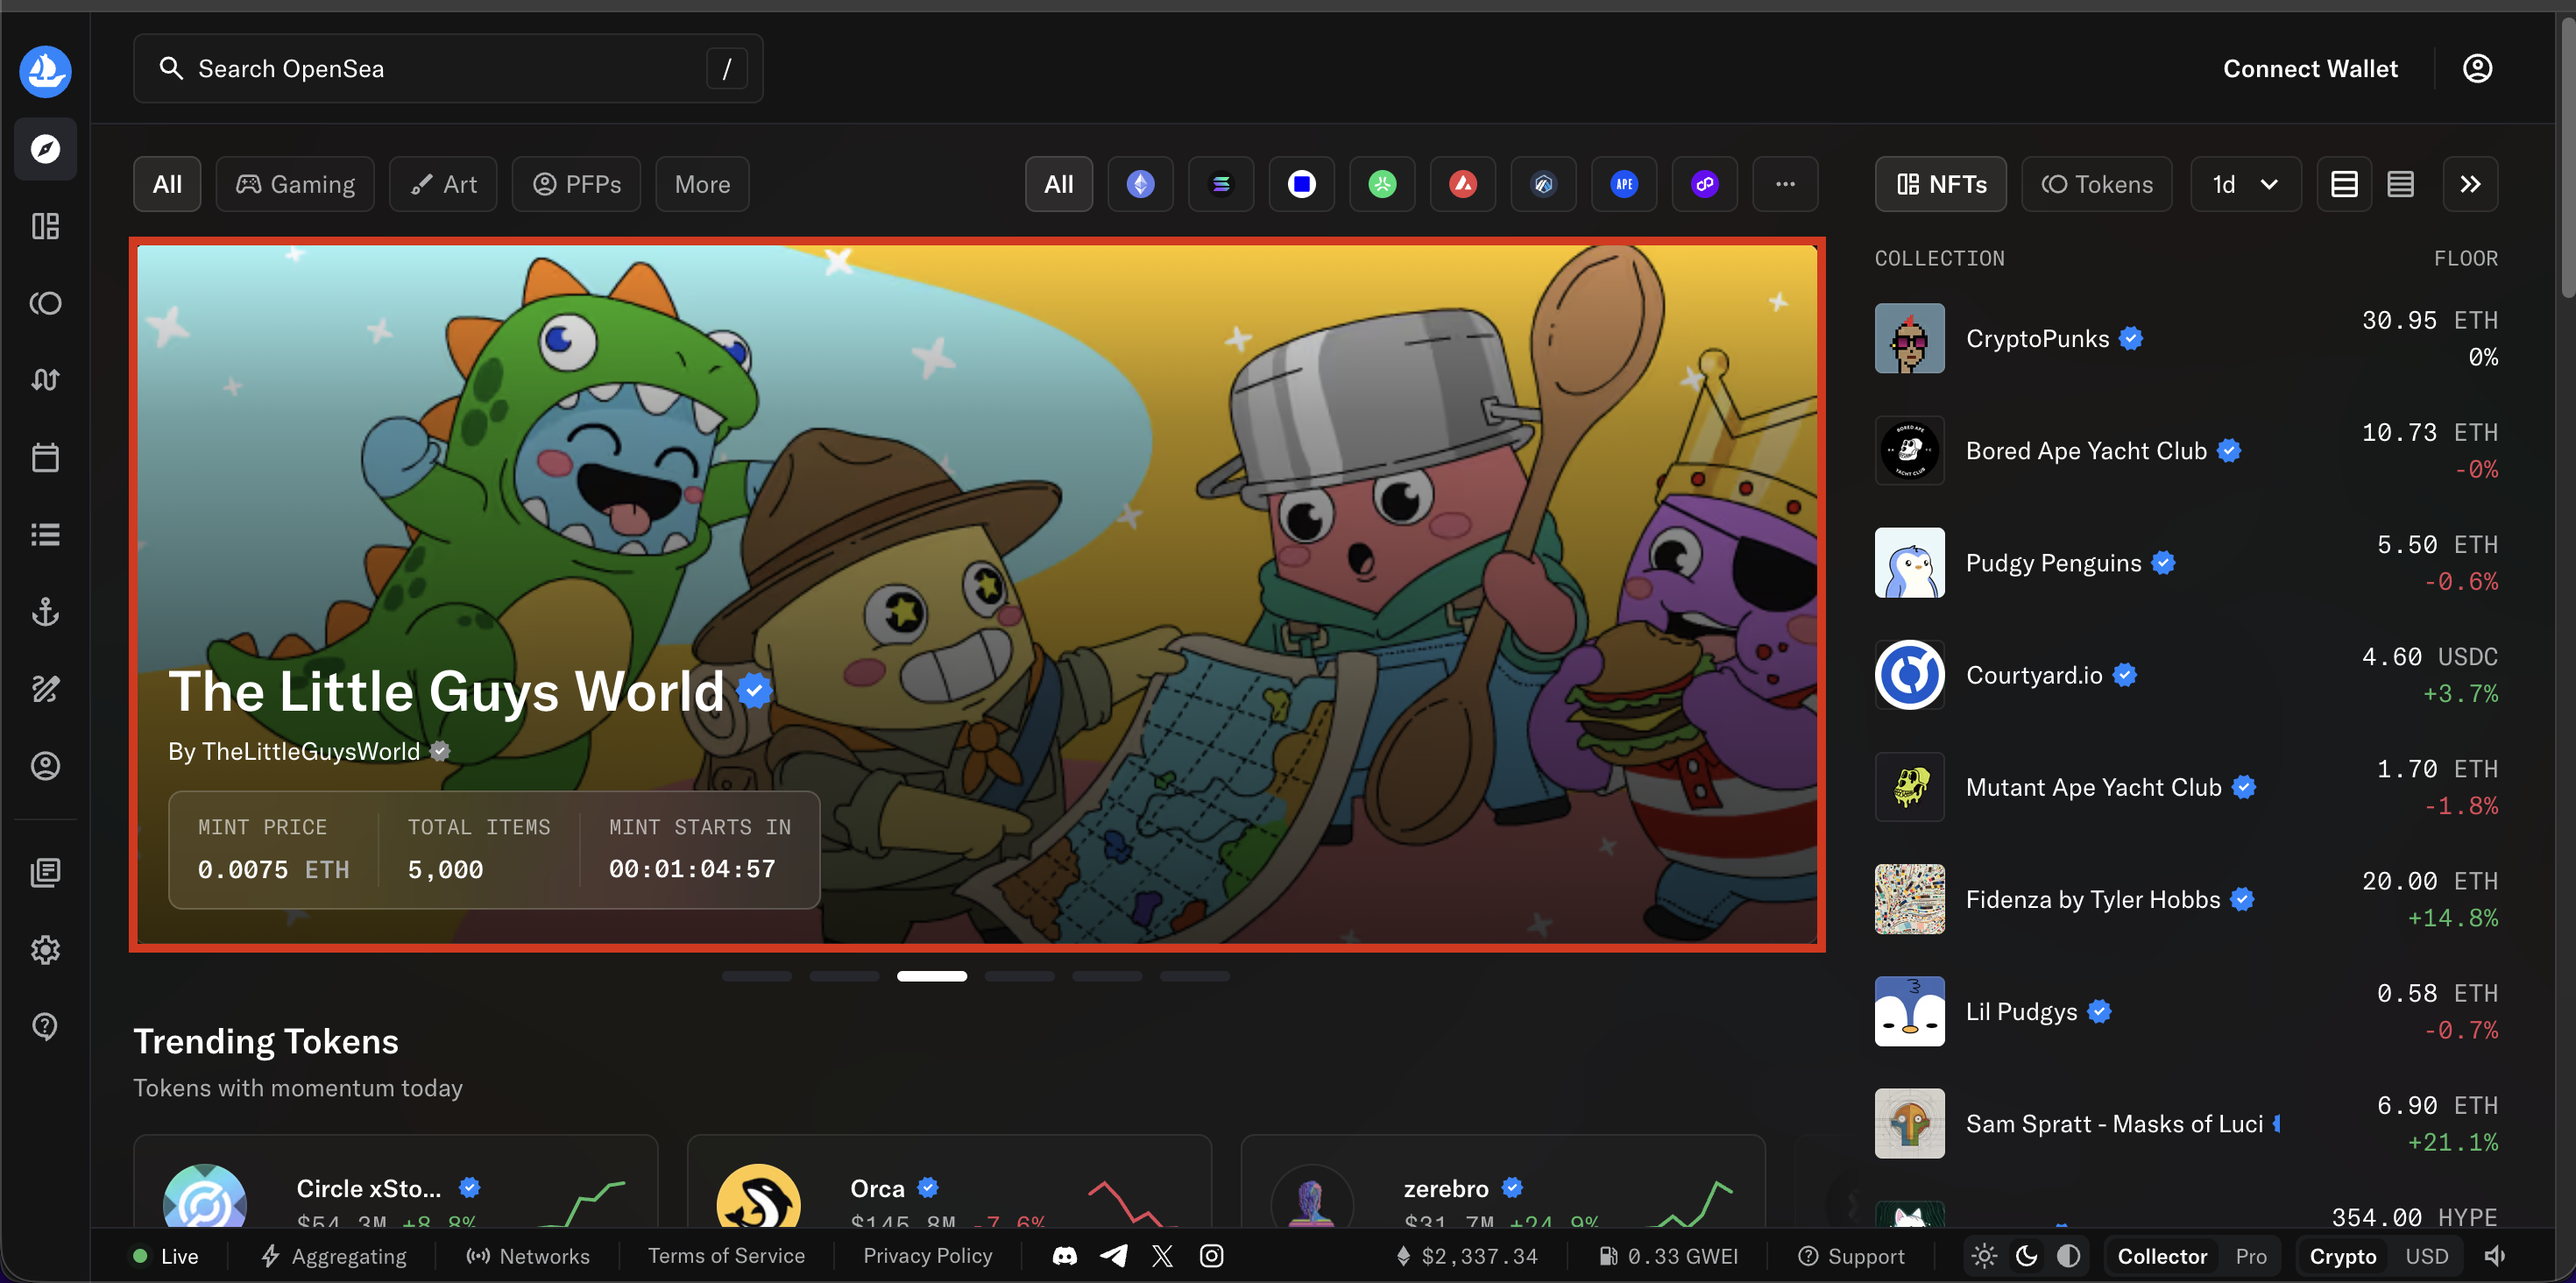Filter by the Base blue square chain icon
Image resolution: width=2576 pixels, height=1283 pixels.
coord(1301,184)
